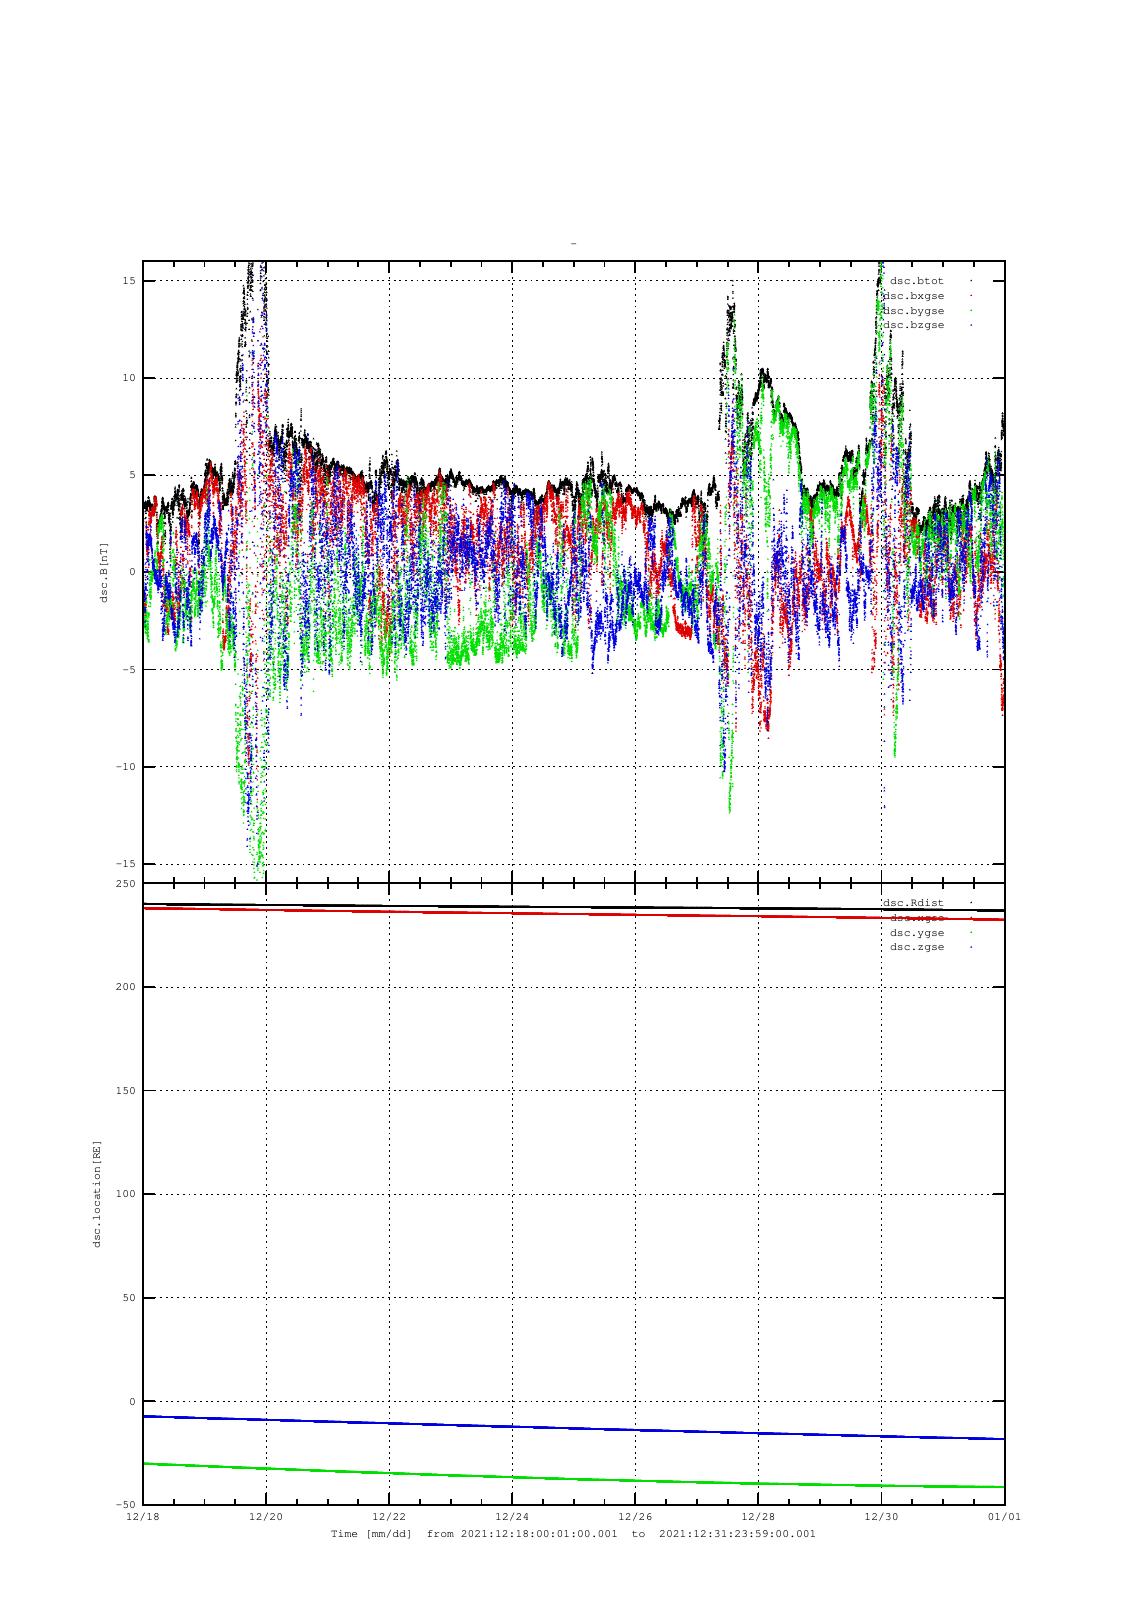Click the 12/24 x-axis tick label
Image resolution: width=1131 pixels, height=1600 pixels.
pyautogui.click(x=512, y=1517)
